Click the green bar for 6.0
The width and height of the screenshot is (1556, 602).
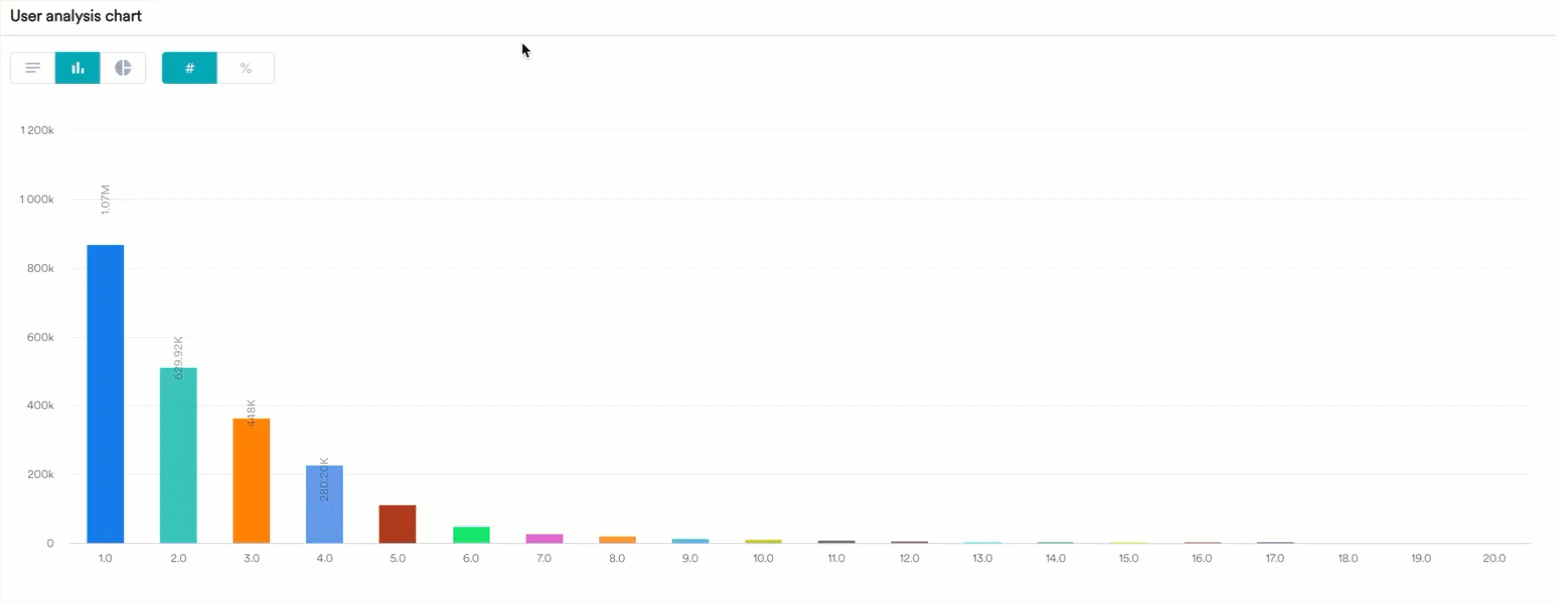coord(471,534)
